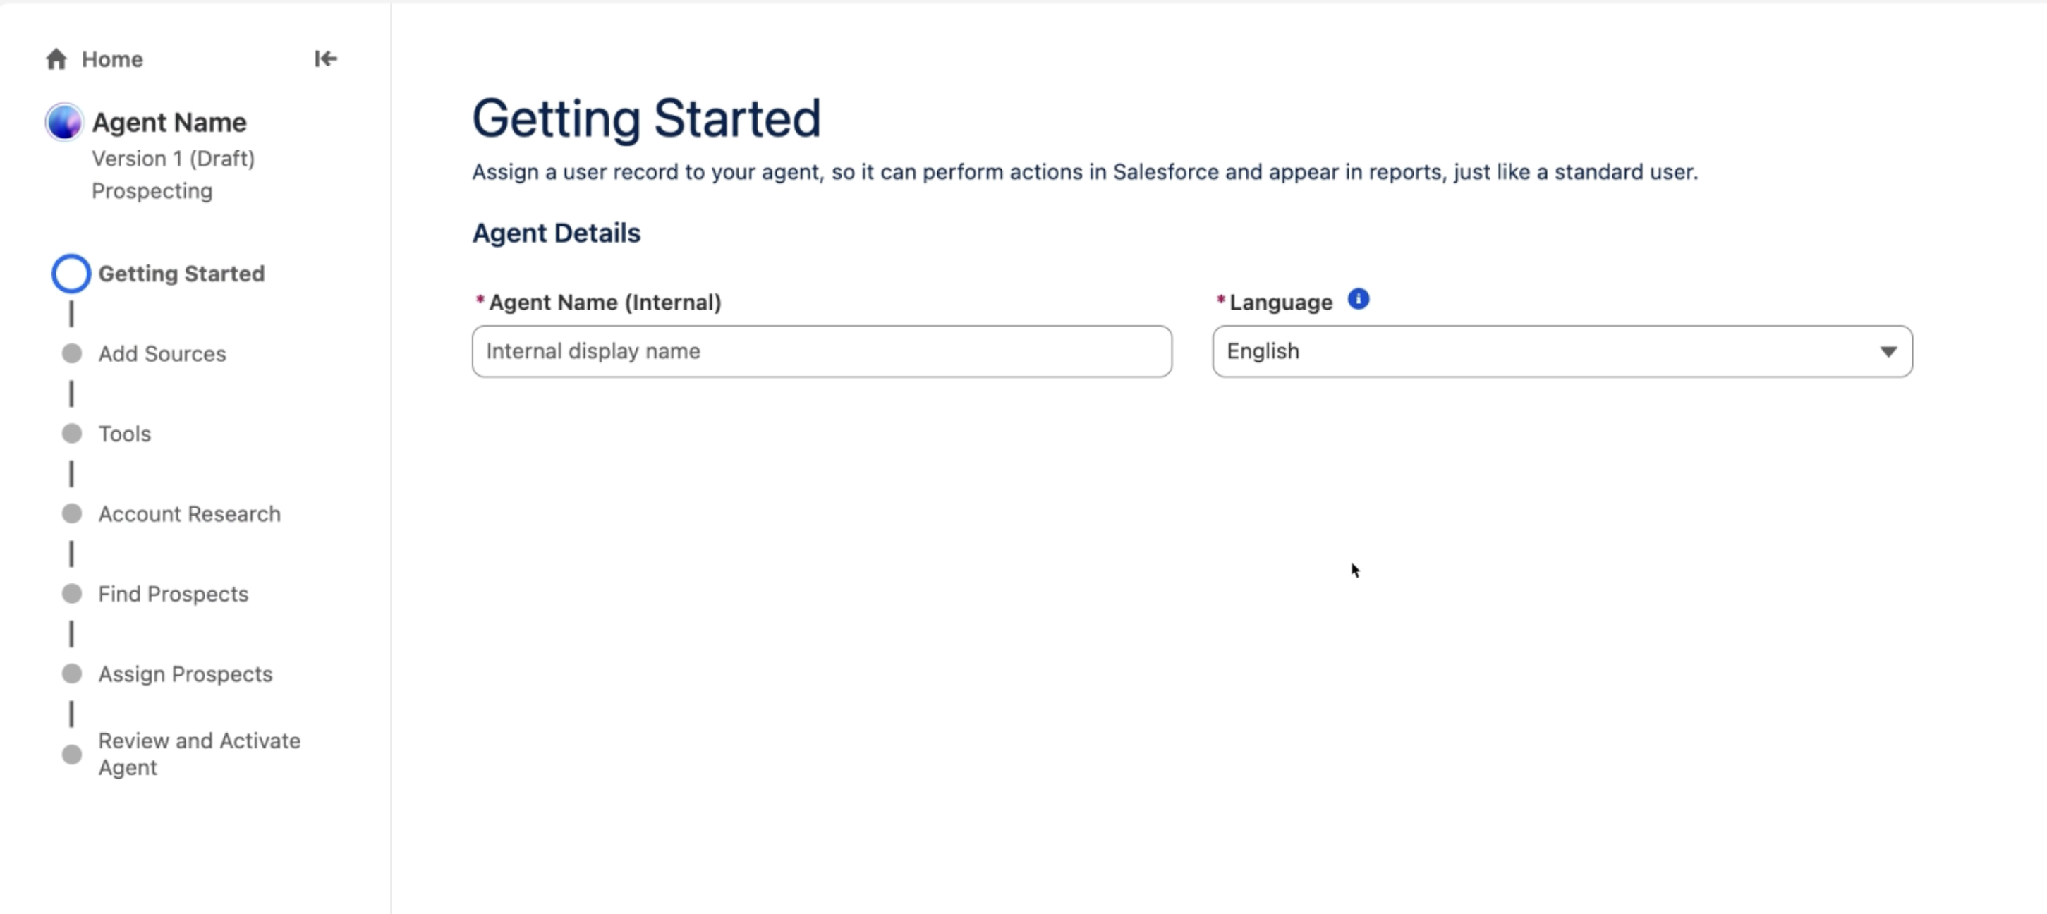
Task: Click the Agent Name title in the sidebar
Action: coord(169,122)
